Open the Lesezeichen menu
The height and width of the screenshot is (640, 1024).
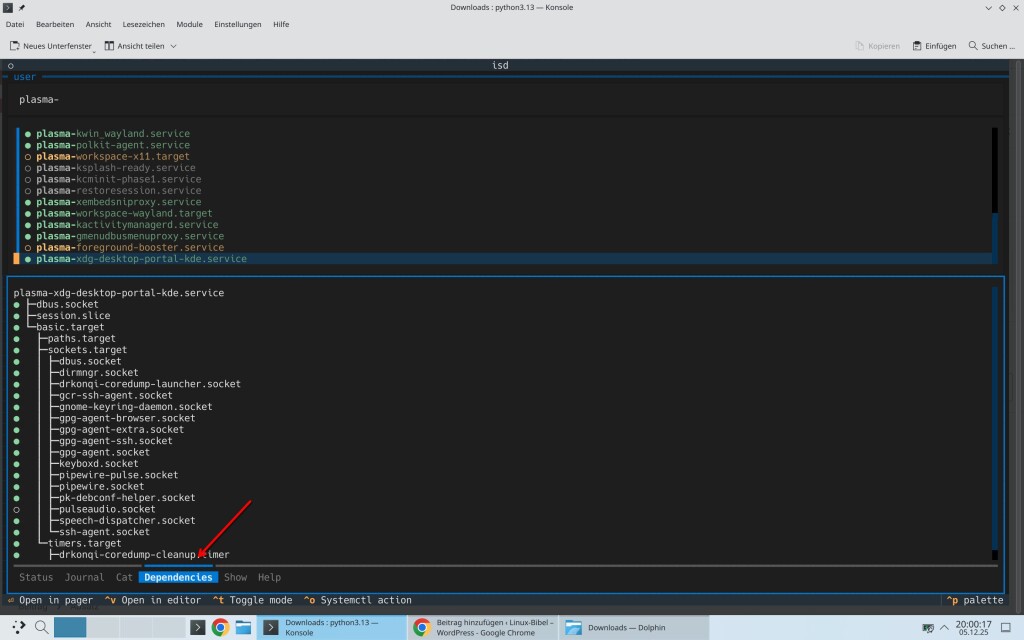click(144, 24)
